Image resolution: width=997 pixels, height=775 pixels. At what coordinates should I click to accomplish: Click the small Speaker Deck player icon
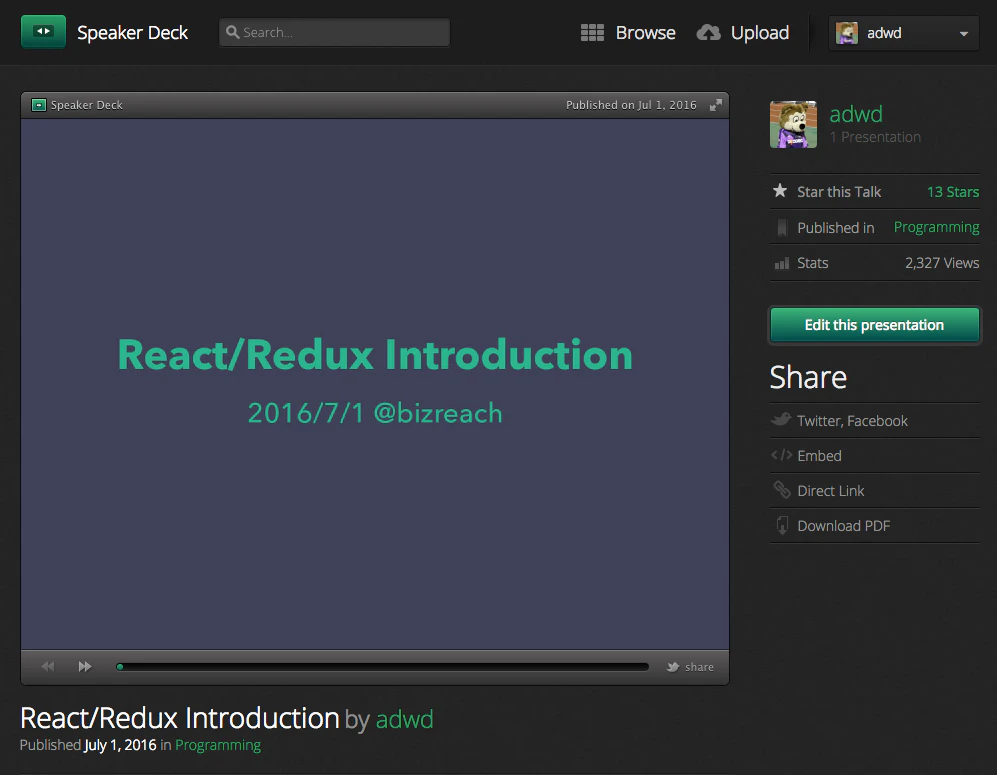(39, 105)
